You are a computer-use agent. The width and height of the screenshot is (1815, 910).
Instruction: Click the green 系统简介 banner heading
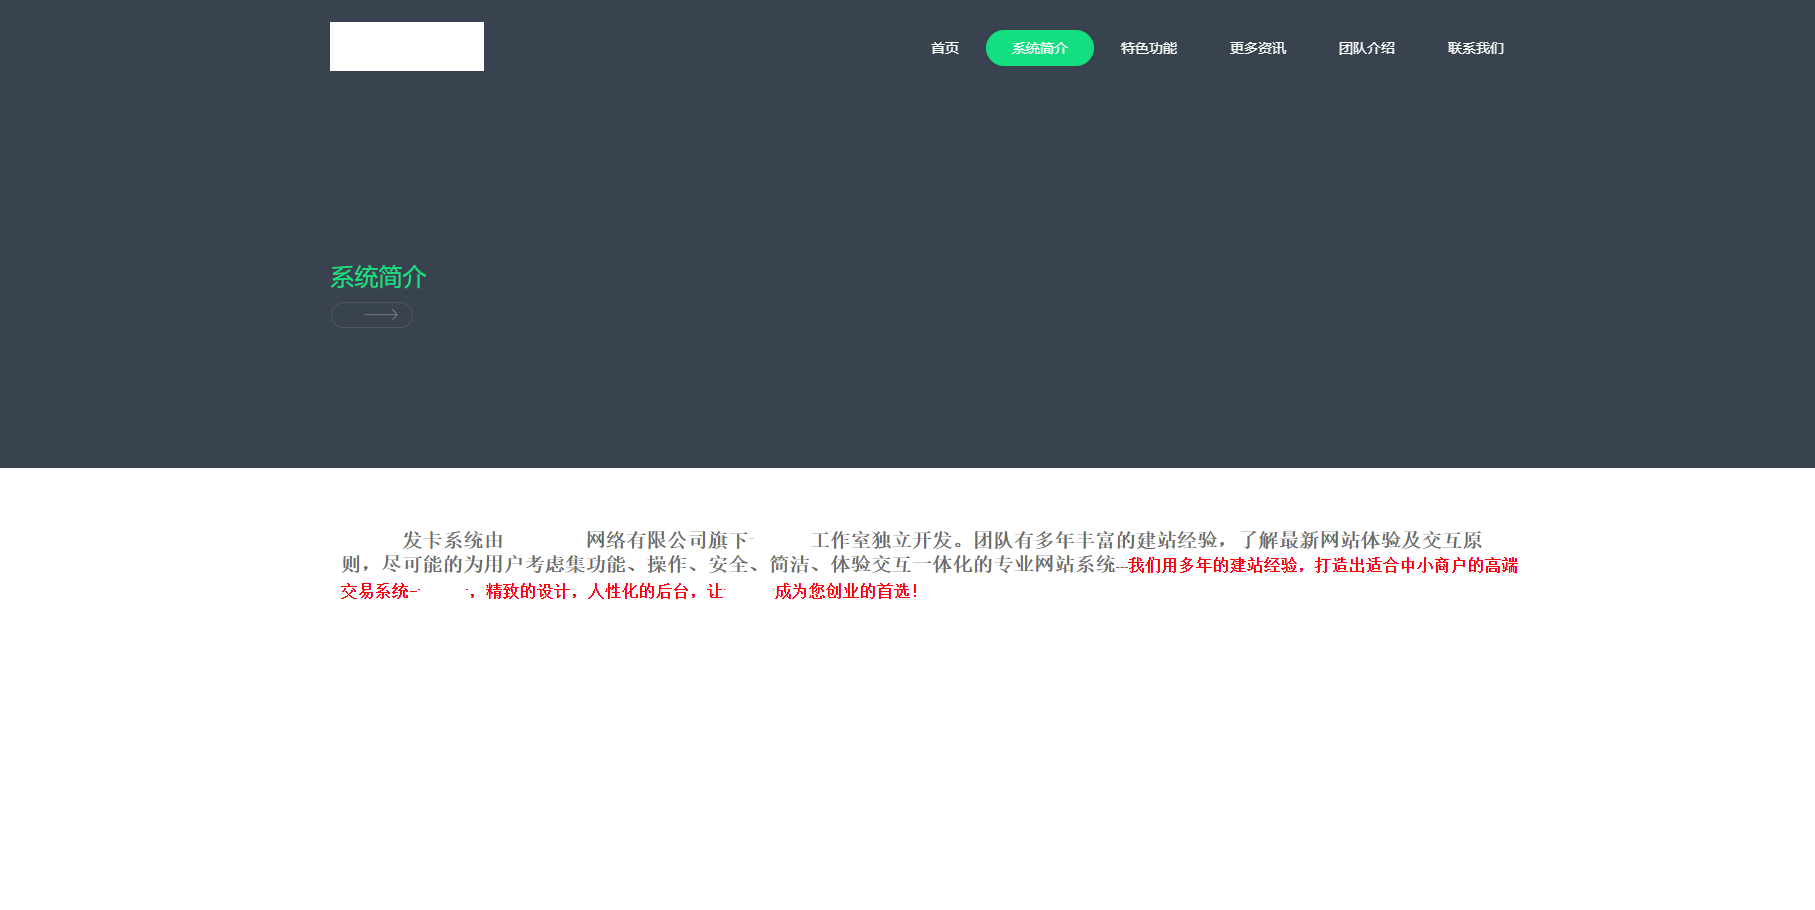378,277
